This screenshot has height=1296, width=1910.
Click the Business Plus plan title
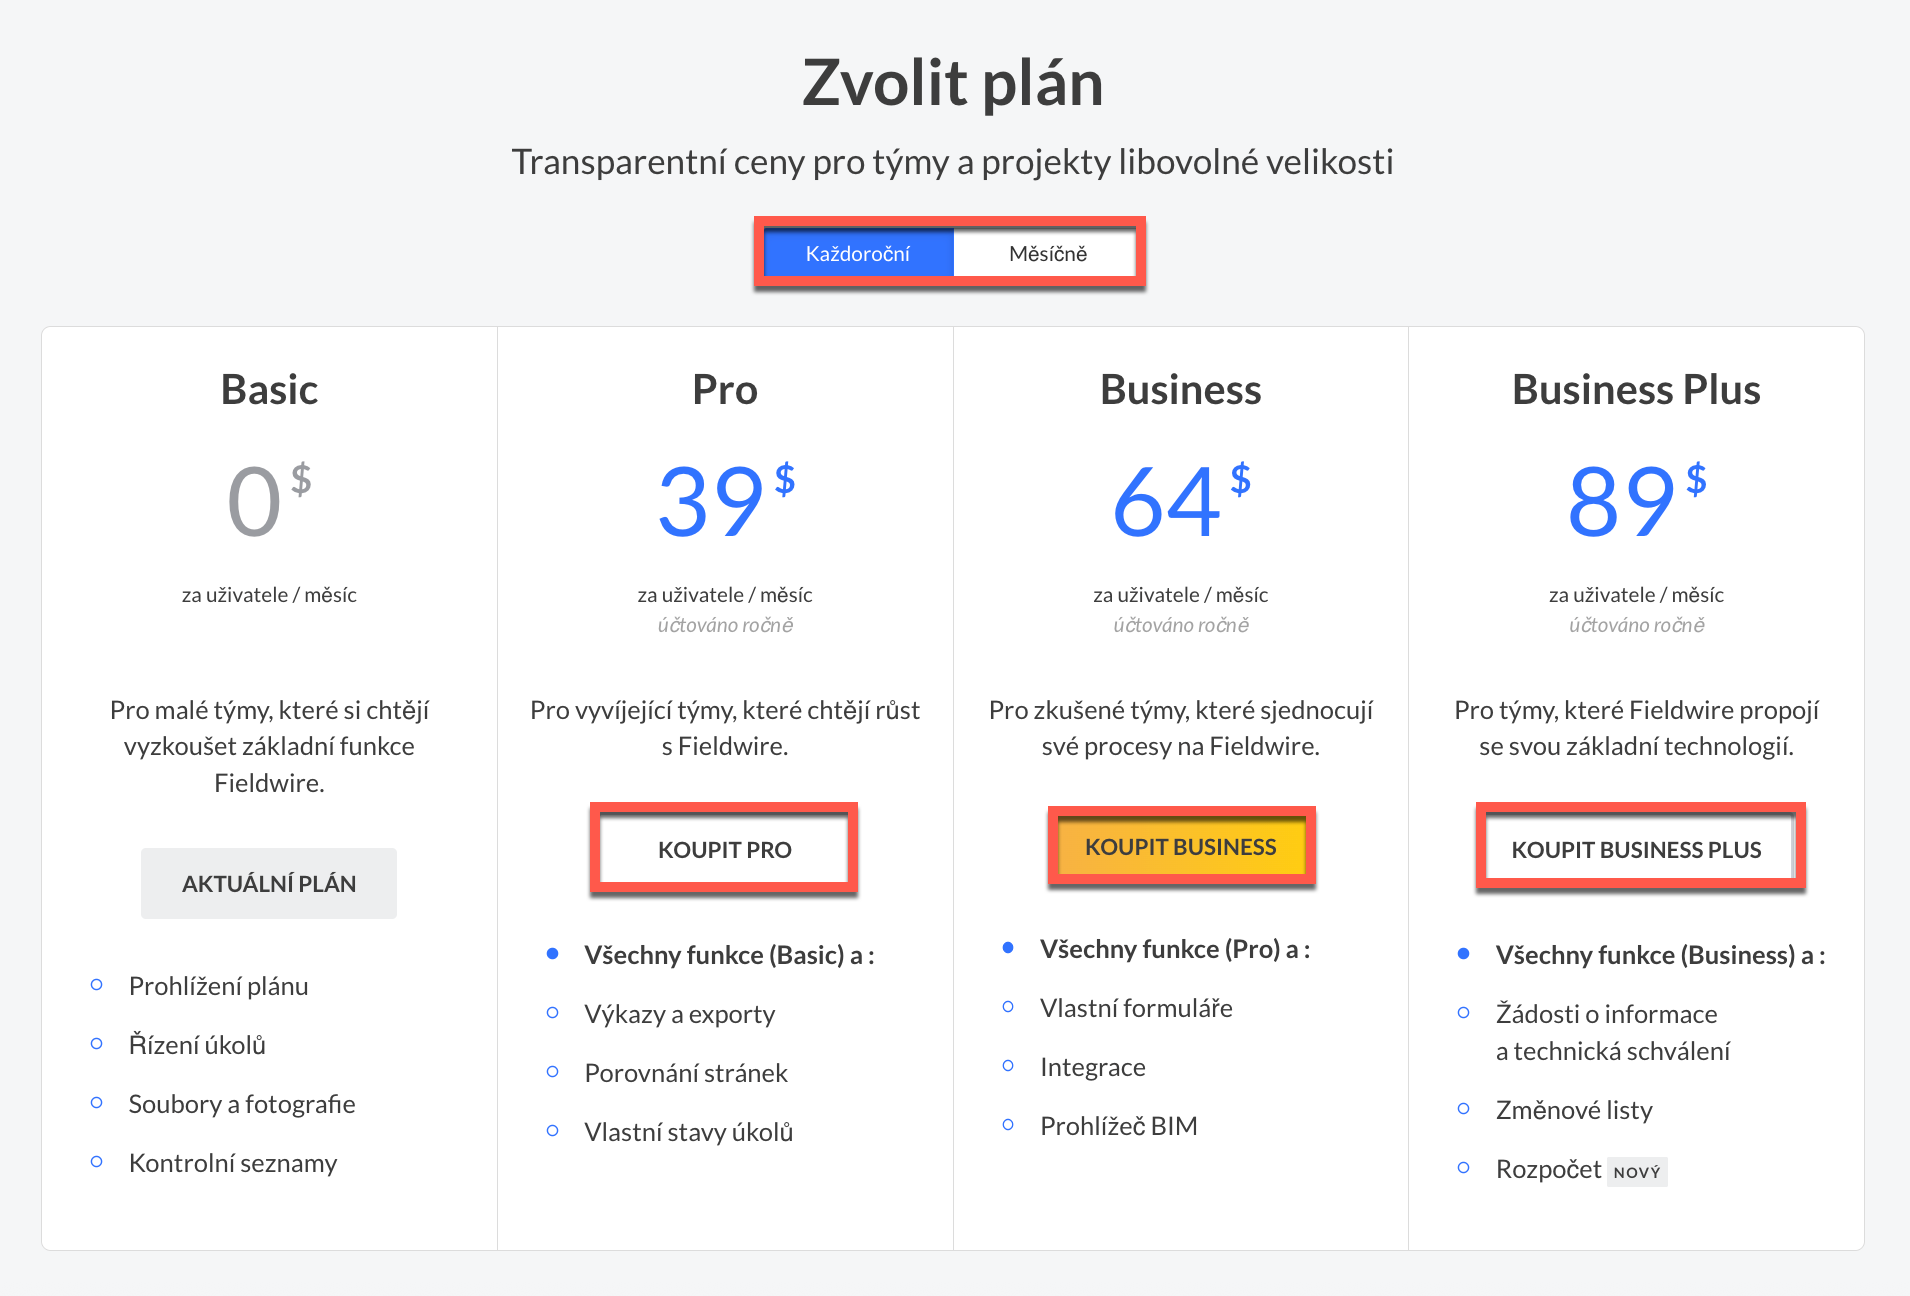pyautogui.click(x=1636, y=390)
